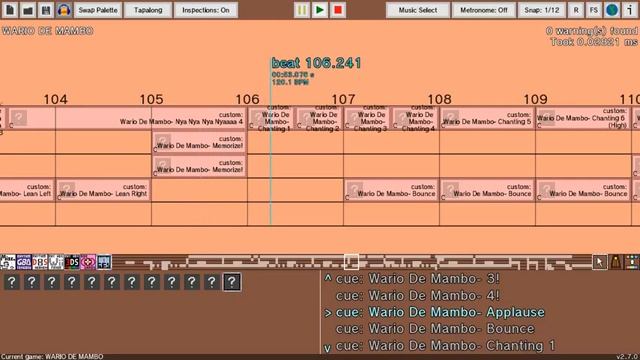The image size is (640, 360).
Task: Select cue Wario De Mambo- 3!
Action: pyautogui.click(x=418, y=279)
